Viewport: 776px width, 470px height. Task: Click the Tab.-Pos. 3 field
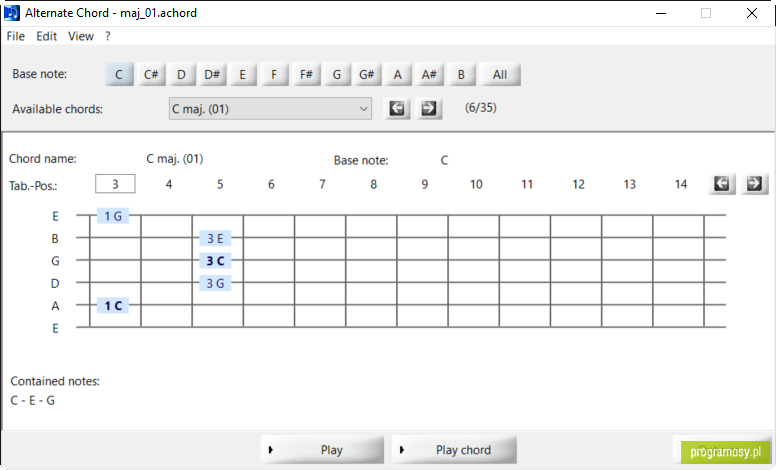115,184
